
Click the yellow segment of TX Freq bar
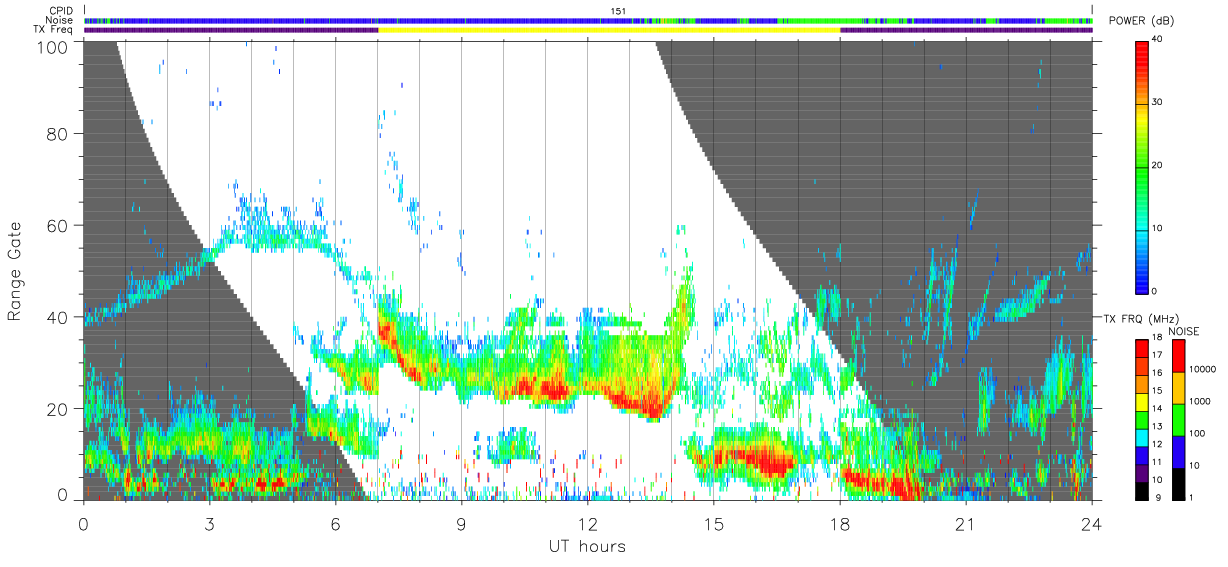tap(609, 30)
